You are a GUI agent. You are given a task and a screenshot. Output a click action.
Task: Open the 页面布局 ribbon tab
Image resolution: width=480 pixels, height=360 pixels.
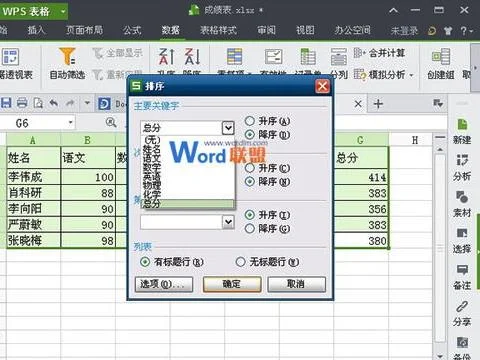pyautogui.click(x=84, y=30)
